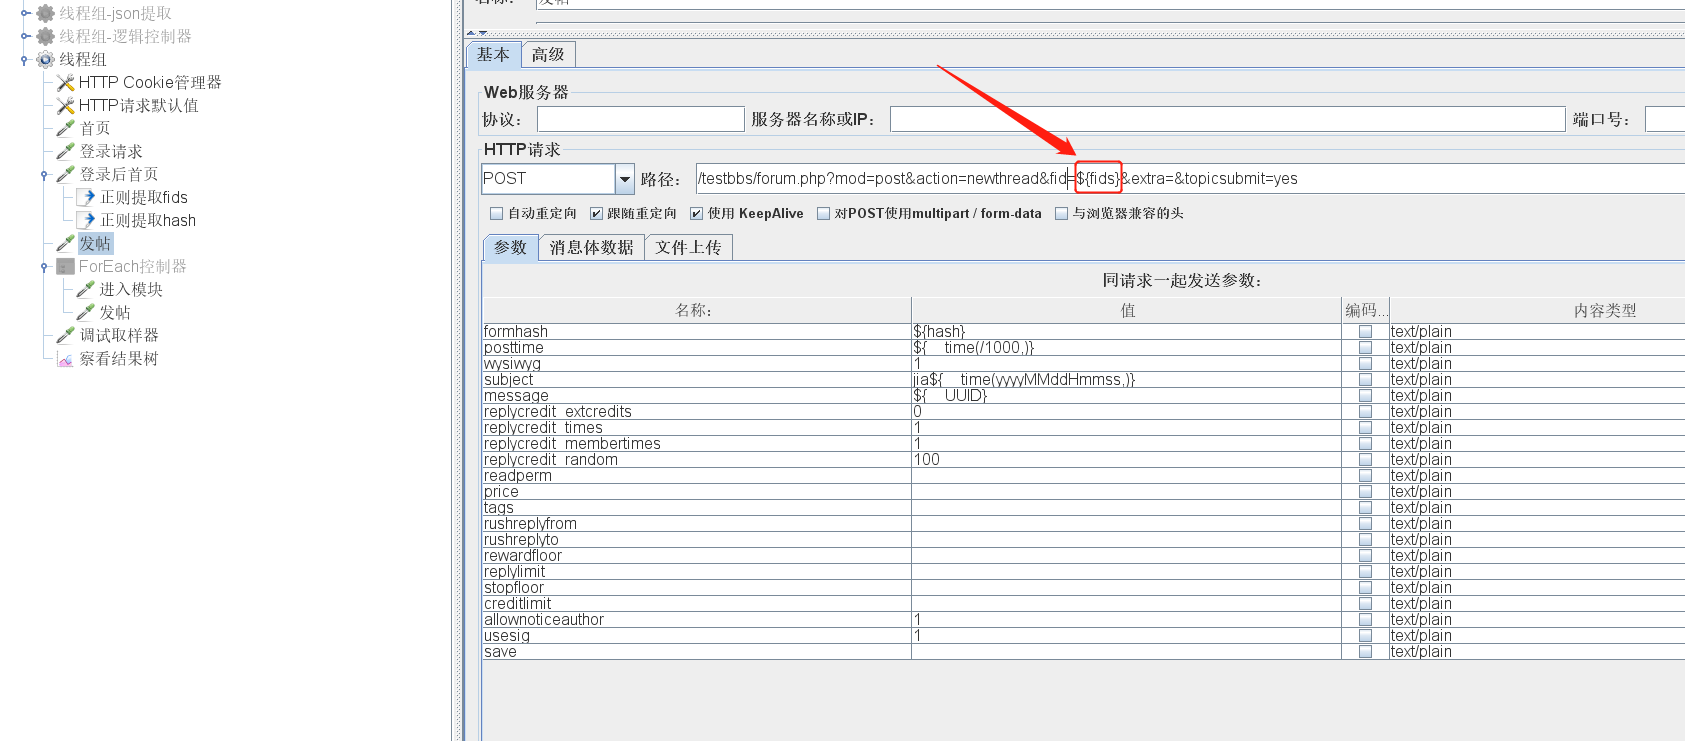The image size is (1685, 741).
Task: Click the allownoticeauthor name cell
Action: tap(696, 619)
